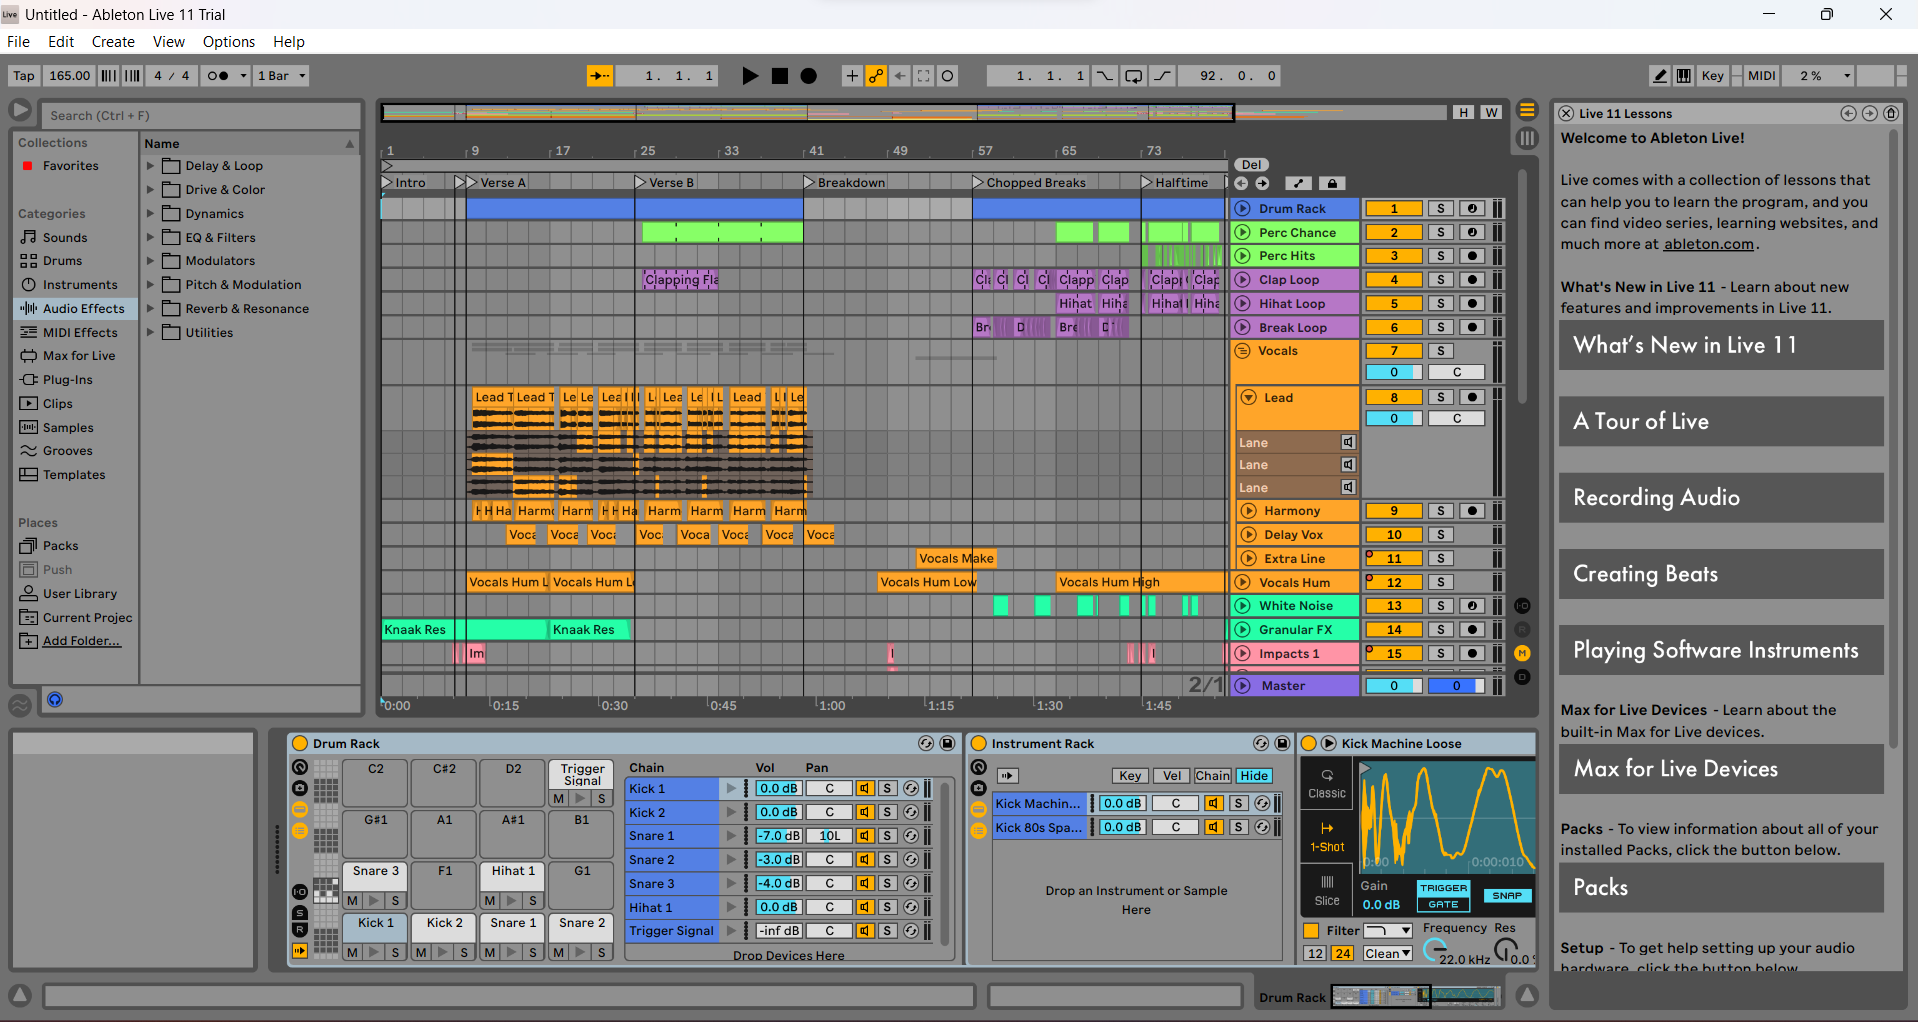Jump to the next locator
This screenshot has width=1918, height=1022.
coord(1262,183)
